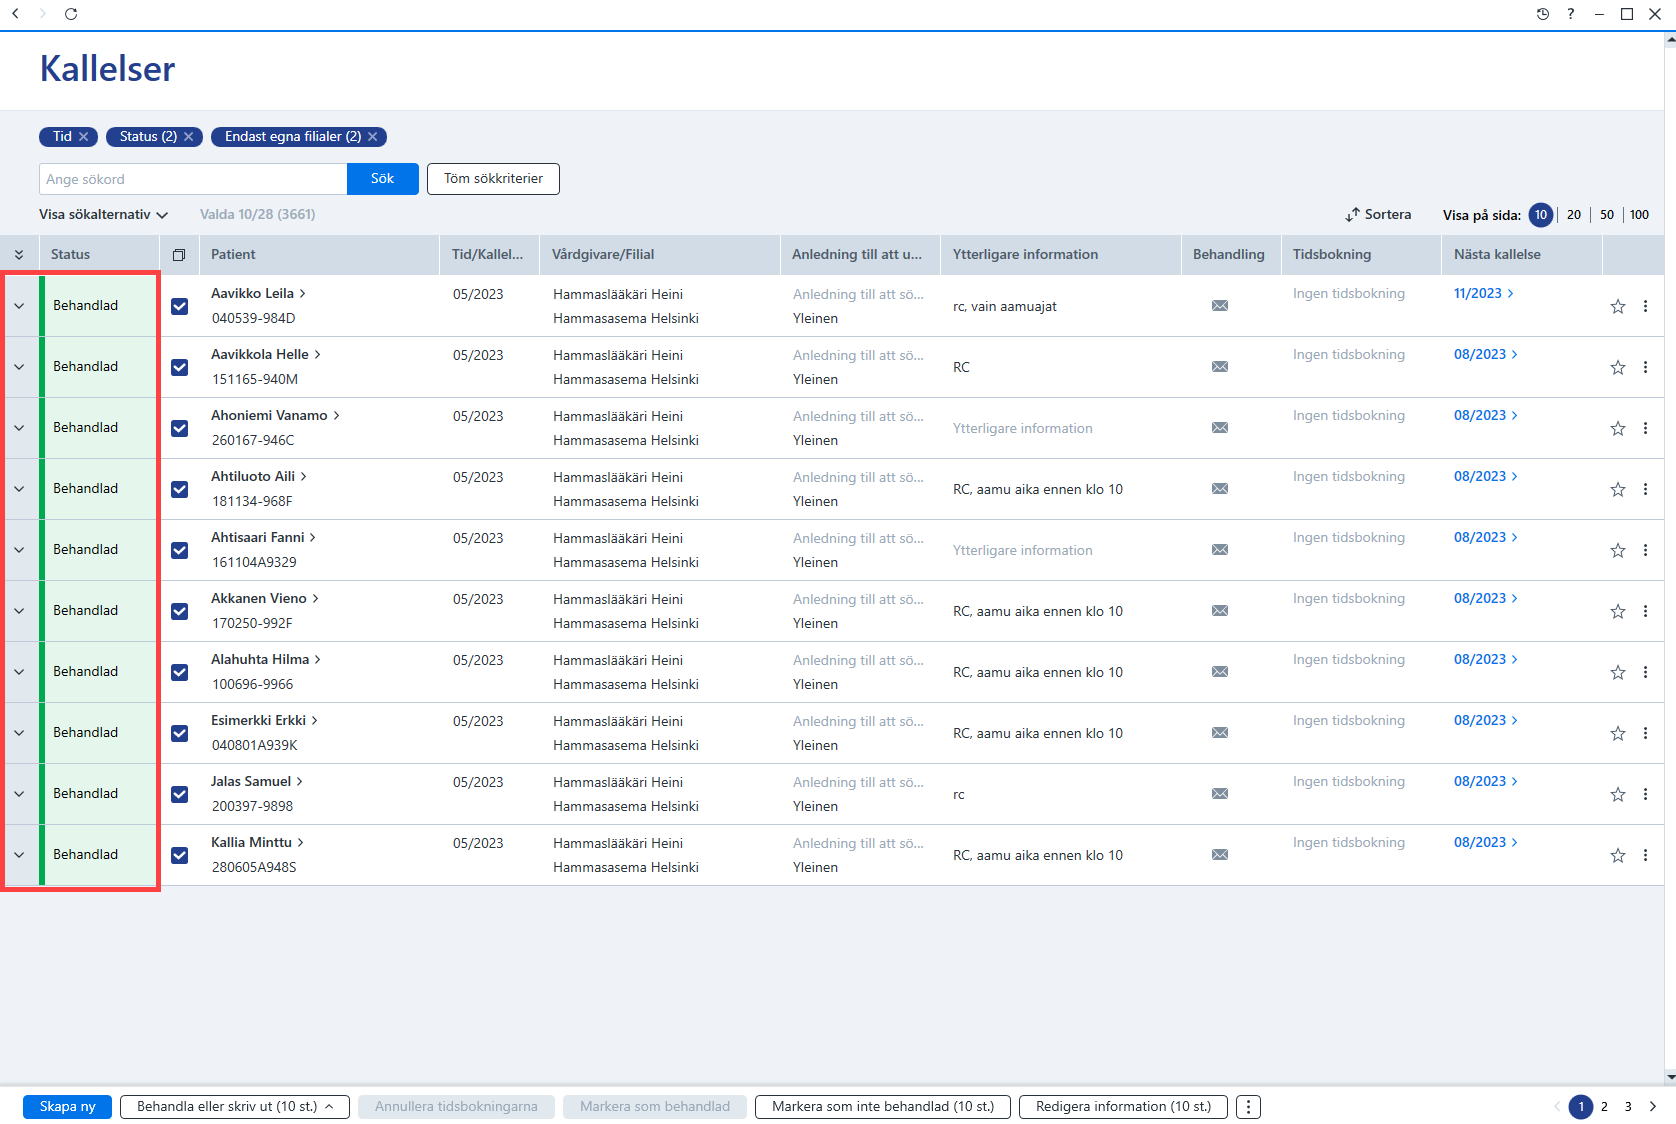The height and width of the screenshot is (1124, 1676).
Task: Click the Töm sökkriterier button
Action: [x=493, y=179]
